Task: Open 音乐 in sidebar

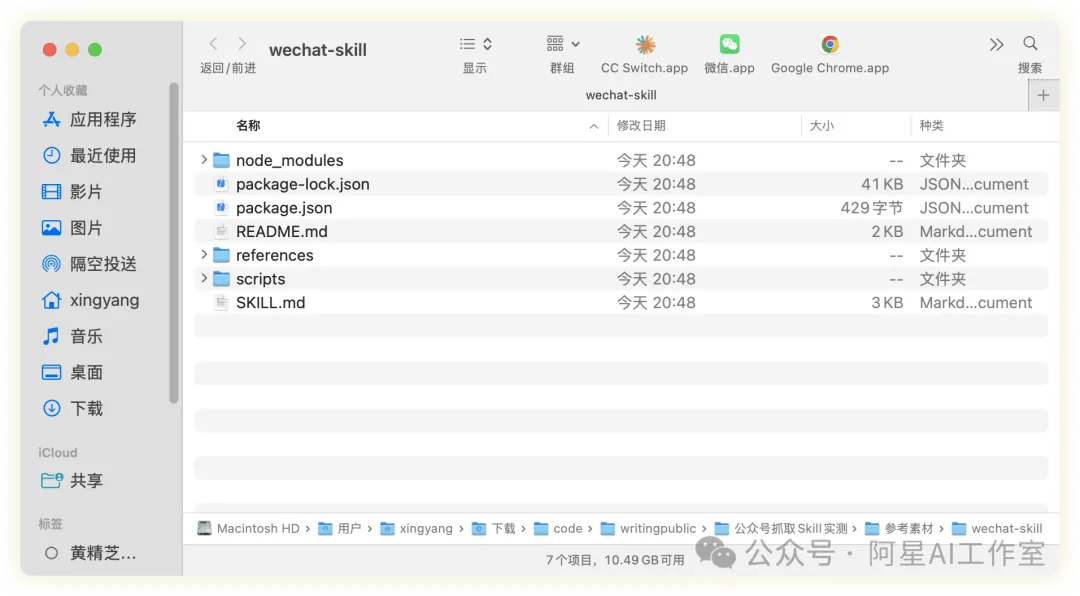Action: (72, 336)
